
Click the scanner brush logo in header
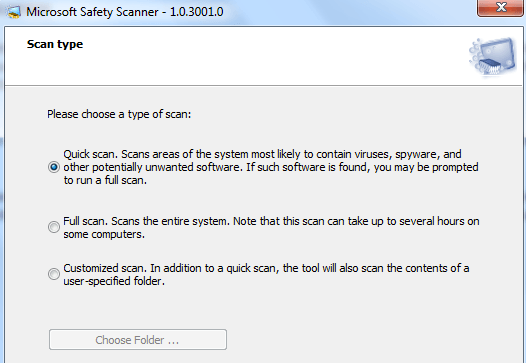(x=493, y=57)
